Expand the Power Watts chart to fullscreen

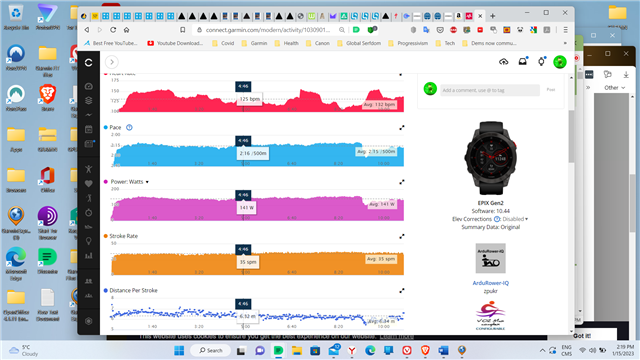click(402, 182)
